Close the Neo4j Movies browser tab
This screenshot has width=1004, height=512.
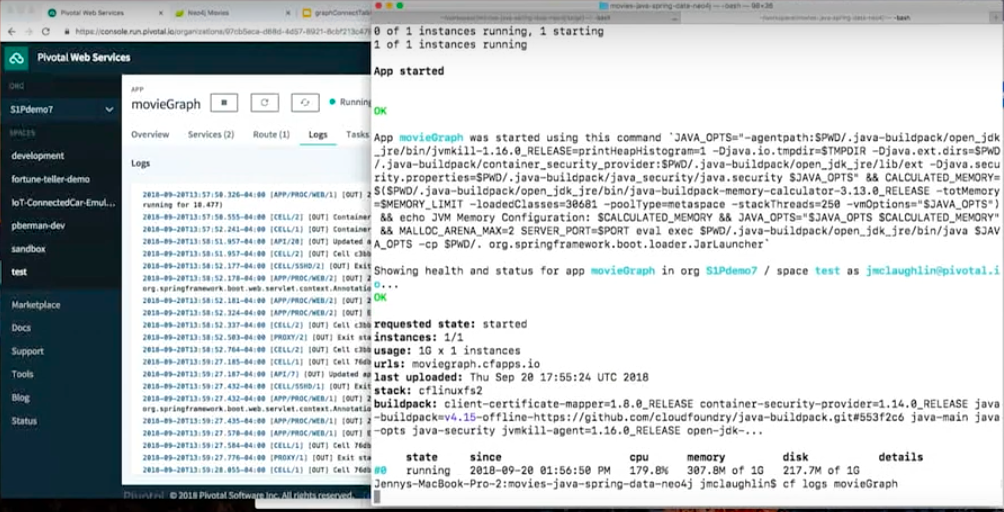coord(286,13)
